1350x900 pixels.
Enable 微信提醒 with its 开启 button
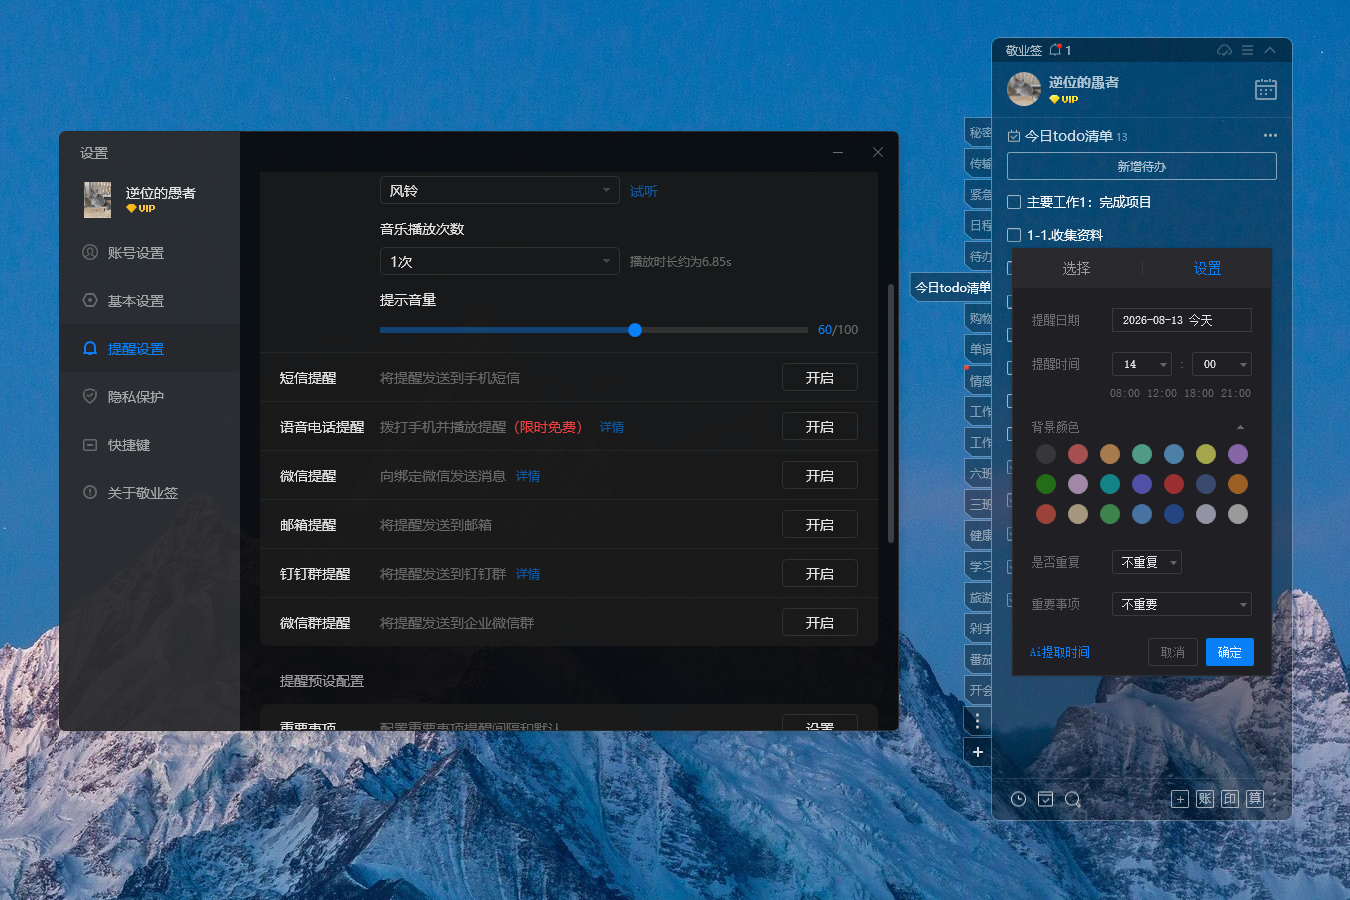(819, 476)
